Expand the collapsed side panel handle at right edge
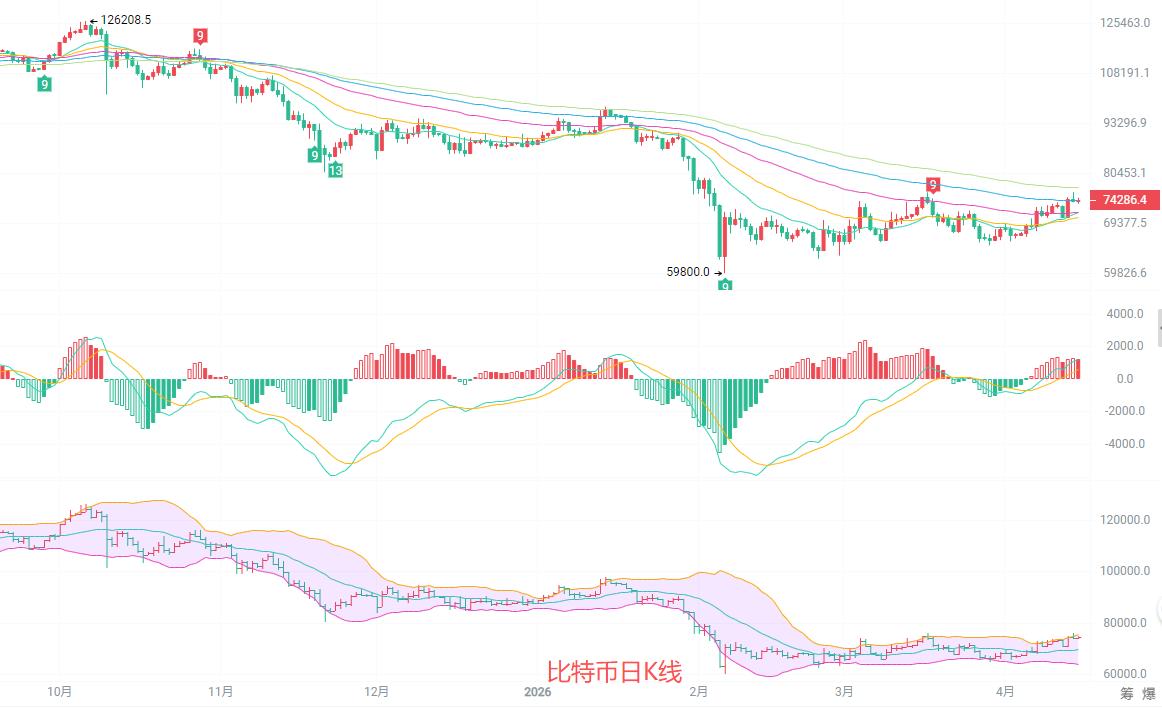 coord(1159,328)
